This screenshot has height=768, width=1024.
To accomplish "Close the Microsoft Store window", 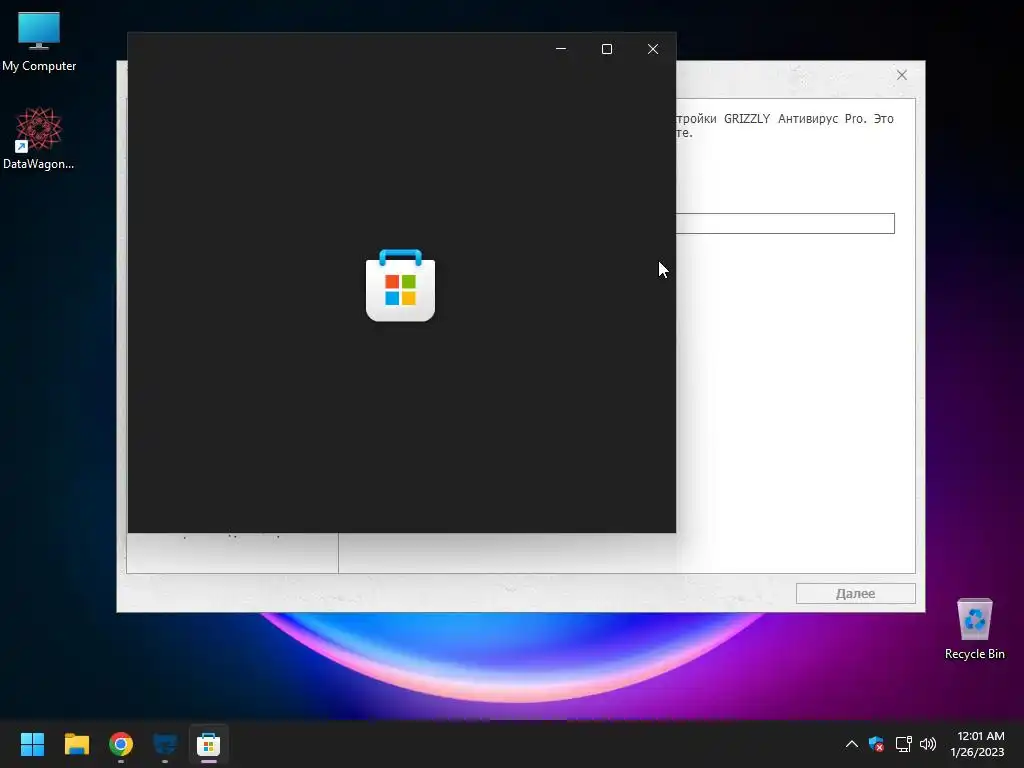I will tap(653, 49).
